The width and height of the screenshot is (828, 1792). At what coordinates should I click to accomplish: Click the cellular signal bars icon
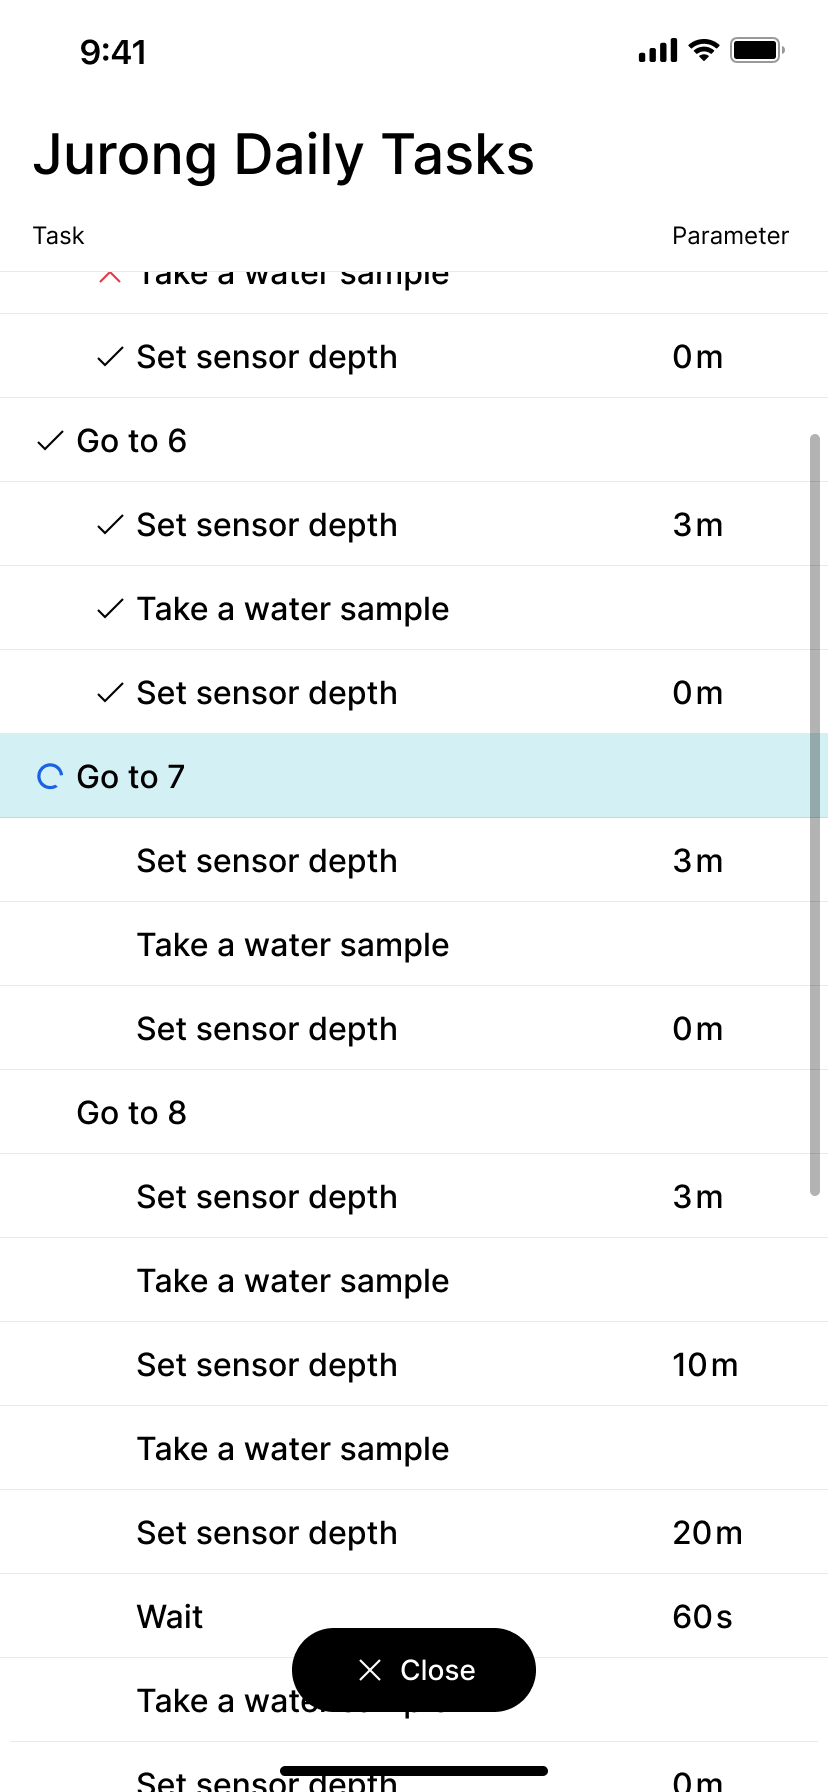click(657, 51)
